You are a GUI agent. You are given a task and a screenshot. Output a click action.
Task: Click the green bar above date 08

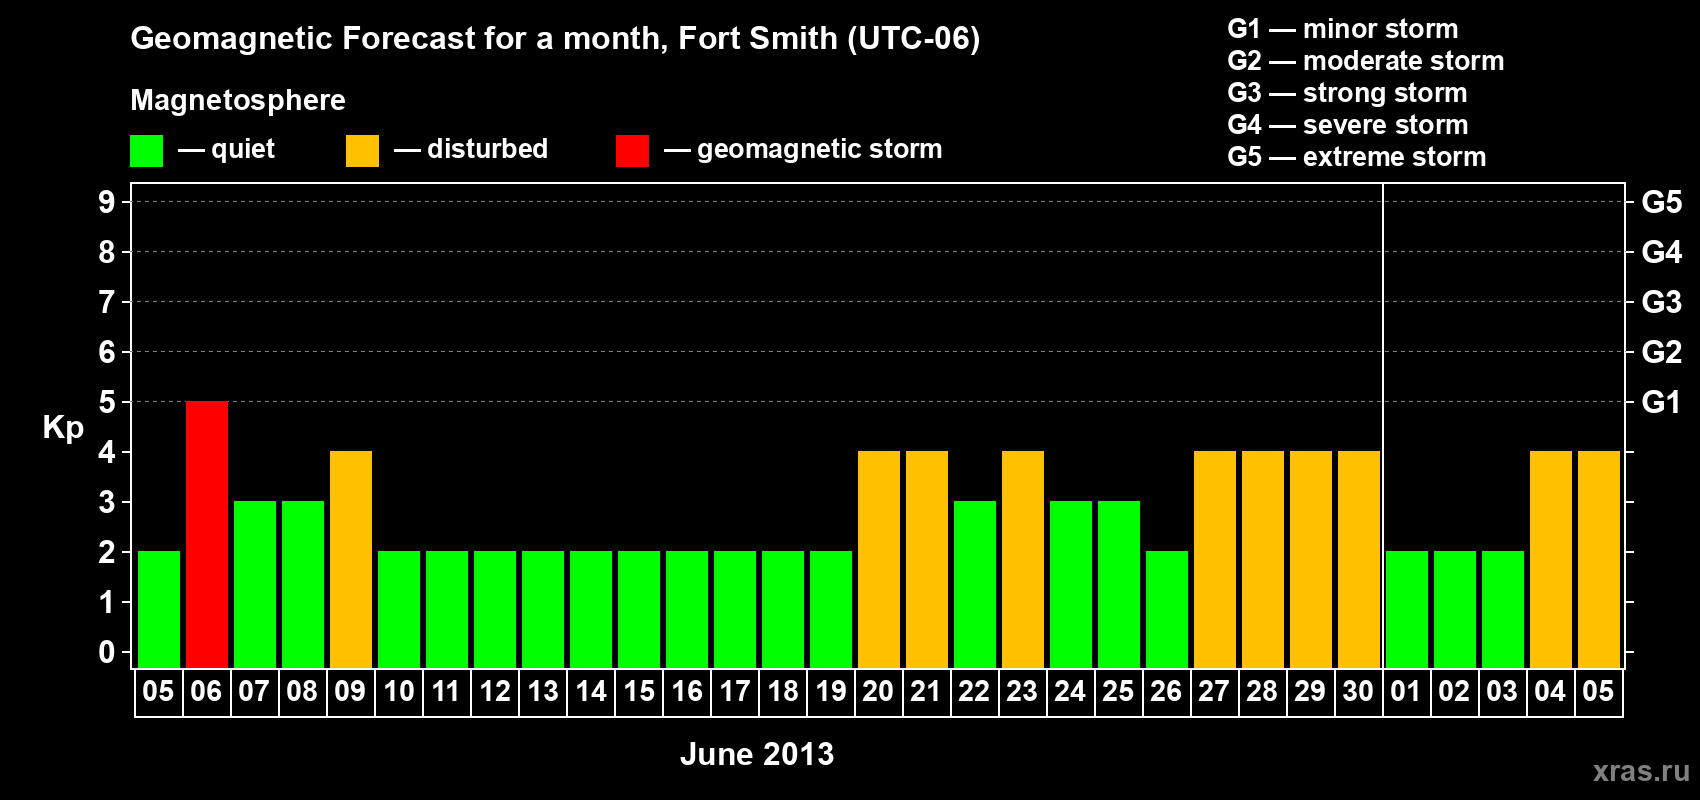pos(303,584)
